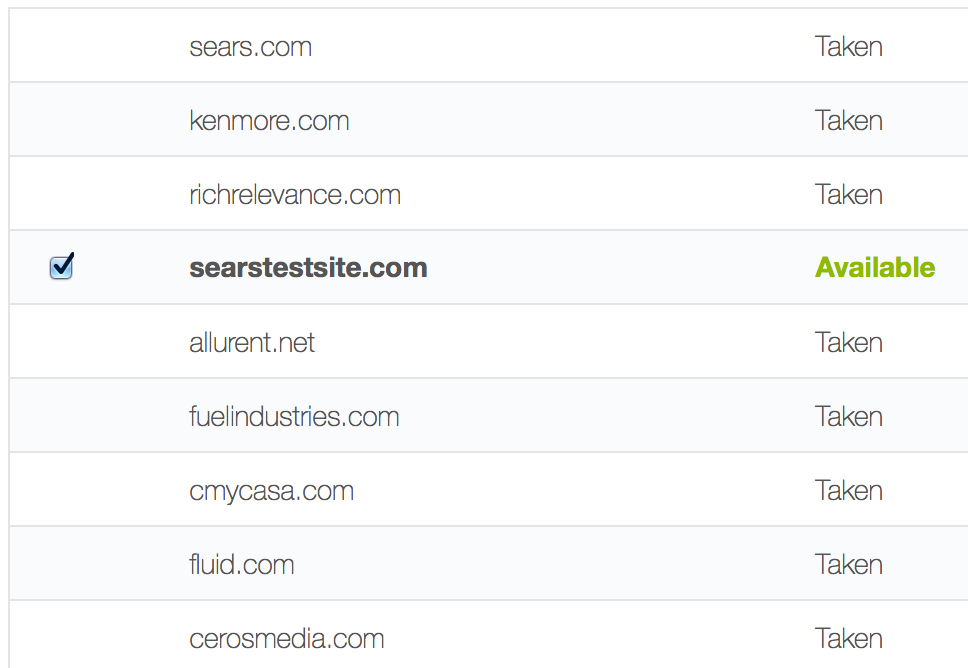Screen dimensions: 968x668
Task: Click the sears.com domain name
Action: (x=250, y=47)
